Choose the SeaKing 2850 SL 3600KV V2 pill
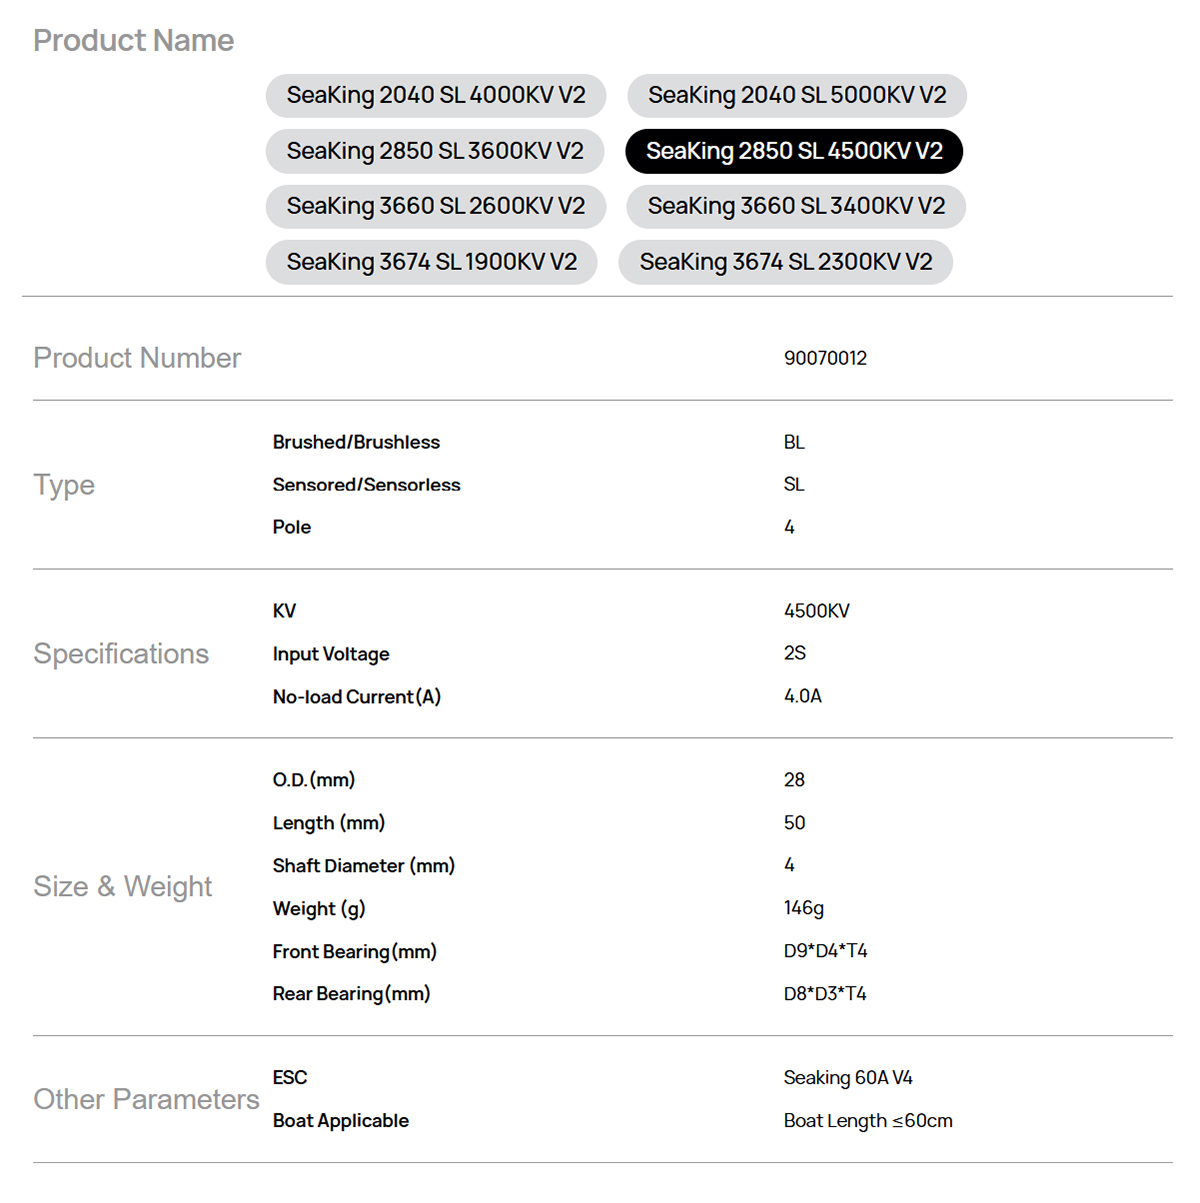Image resolution: width=1200 pixels, height=1203 pixels. tap(435, 151)
